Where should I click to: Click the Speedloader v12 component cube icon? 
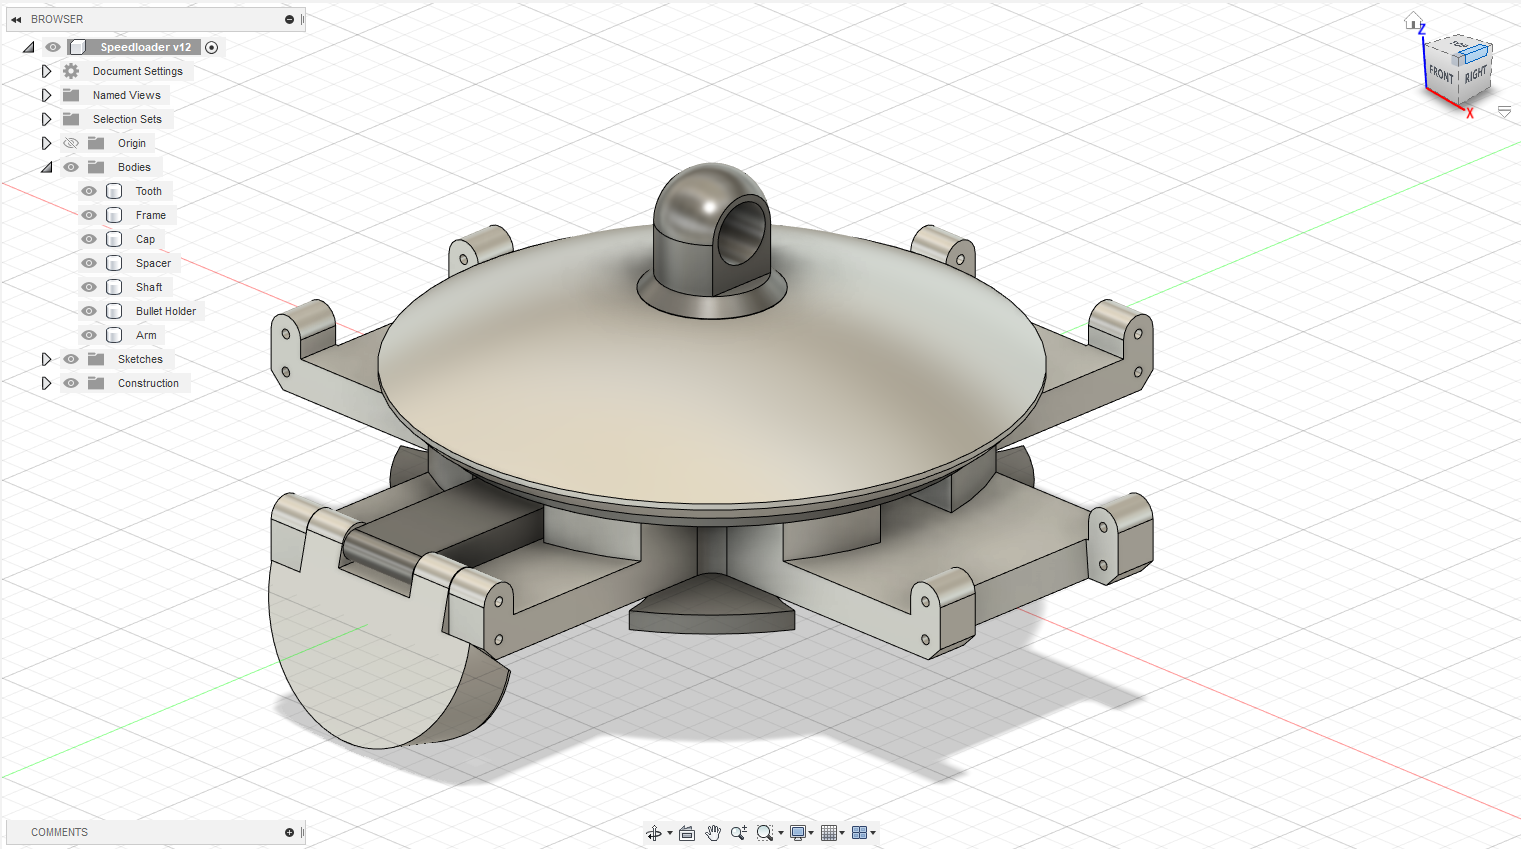click(78, 47)
